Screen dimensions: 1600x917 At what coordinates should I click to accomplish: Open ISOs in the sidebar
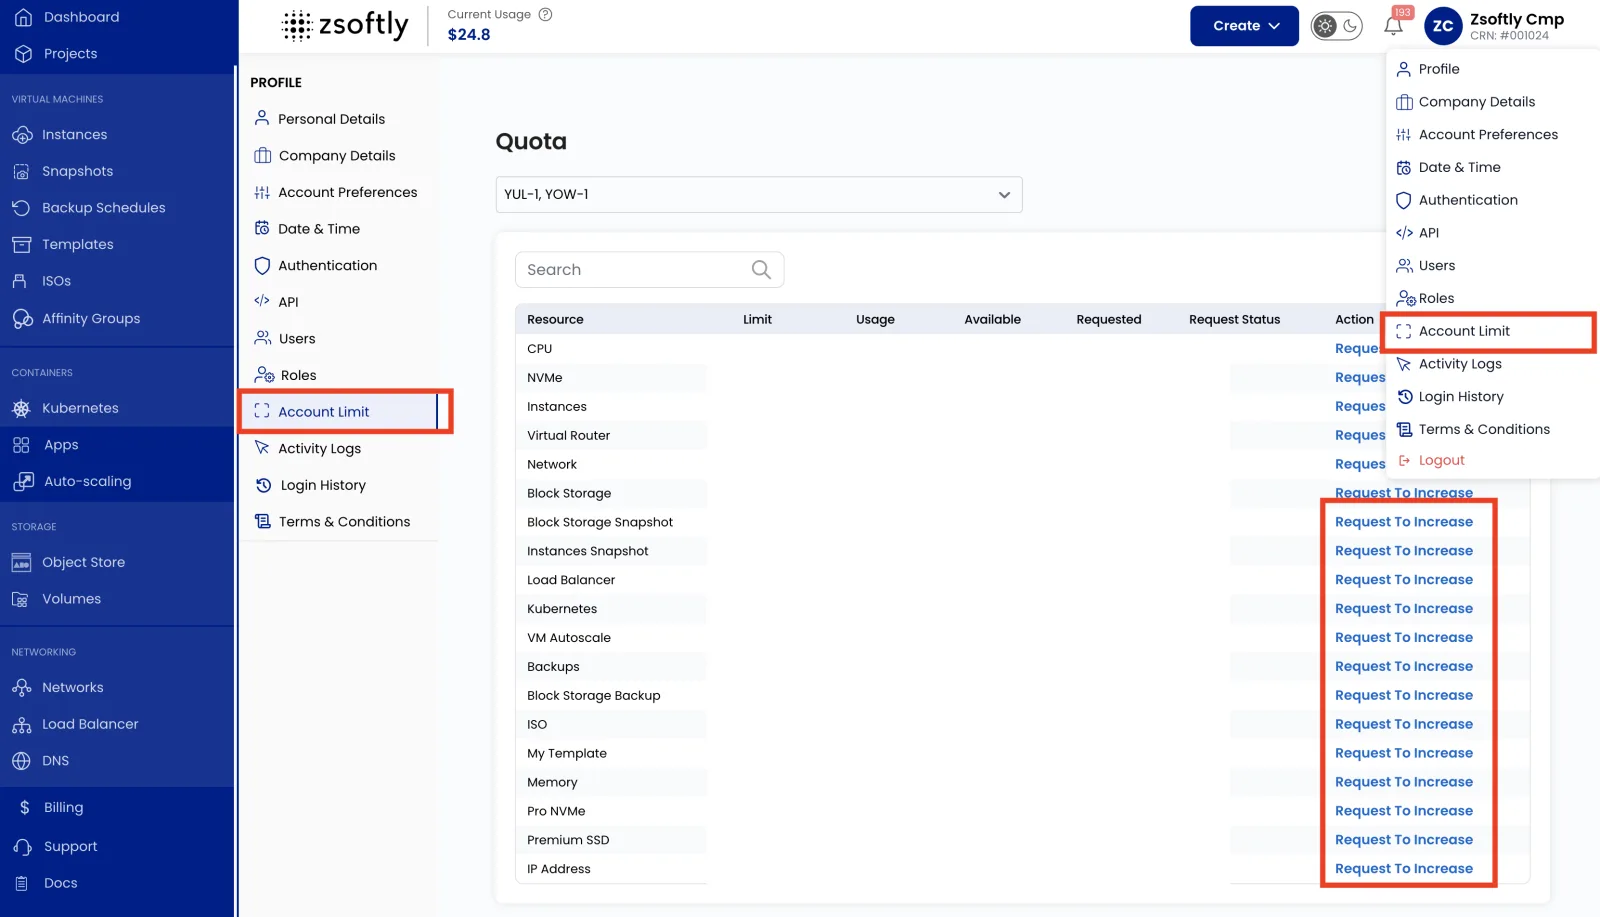(41, 281)
